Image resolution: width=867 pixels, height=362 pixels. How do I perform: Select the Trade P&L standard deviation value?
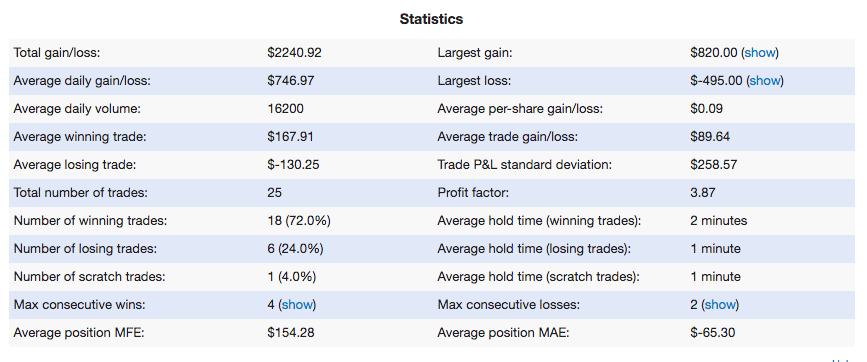point(713,165)
